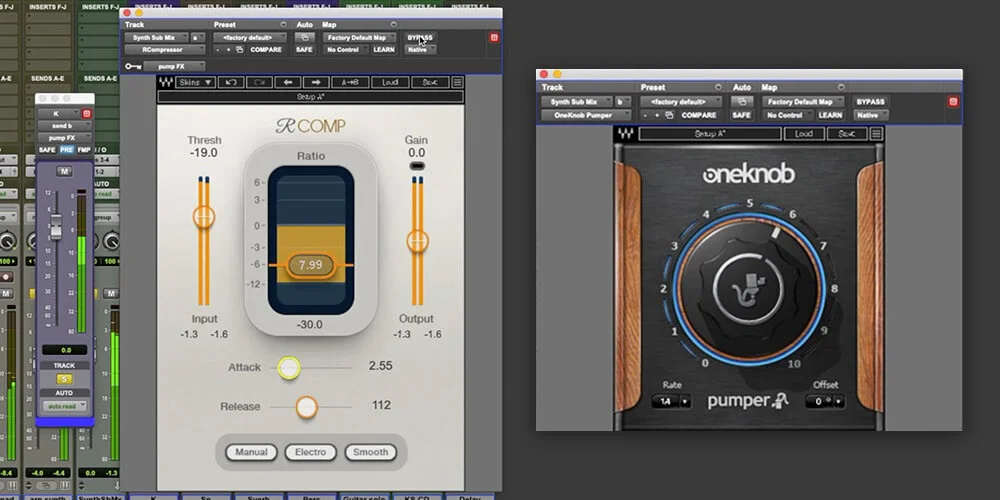Click Load in the RComp toolbar
This screenshot has height=500, width=1000.
(390, 82)
